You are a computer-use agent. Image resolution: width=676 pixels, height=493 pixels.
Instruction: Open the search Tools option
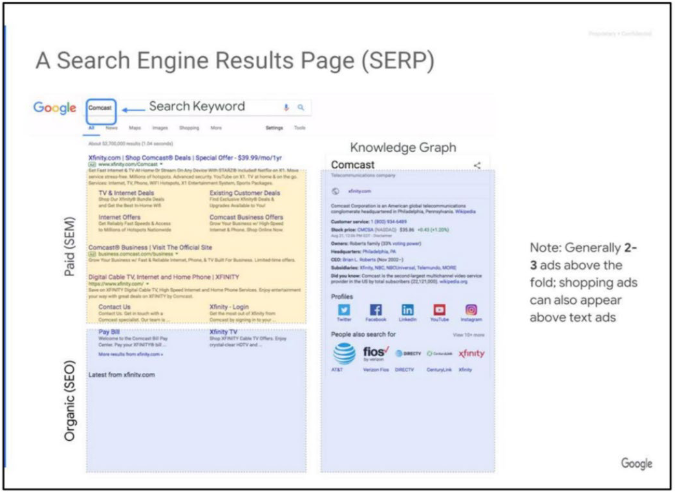(x=300, y=128)
